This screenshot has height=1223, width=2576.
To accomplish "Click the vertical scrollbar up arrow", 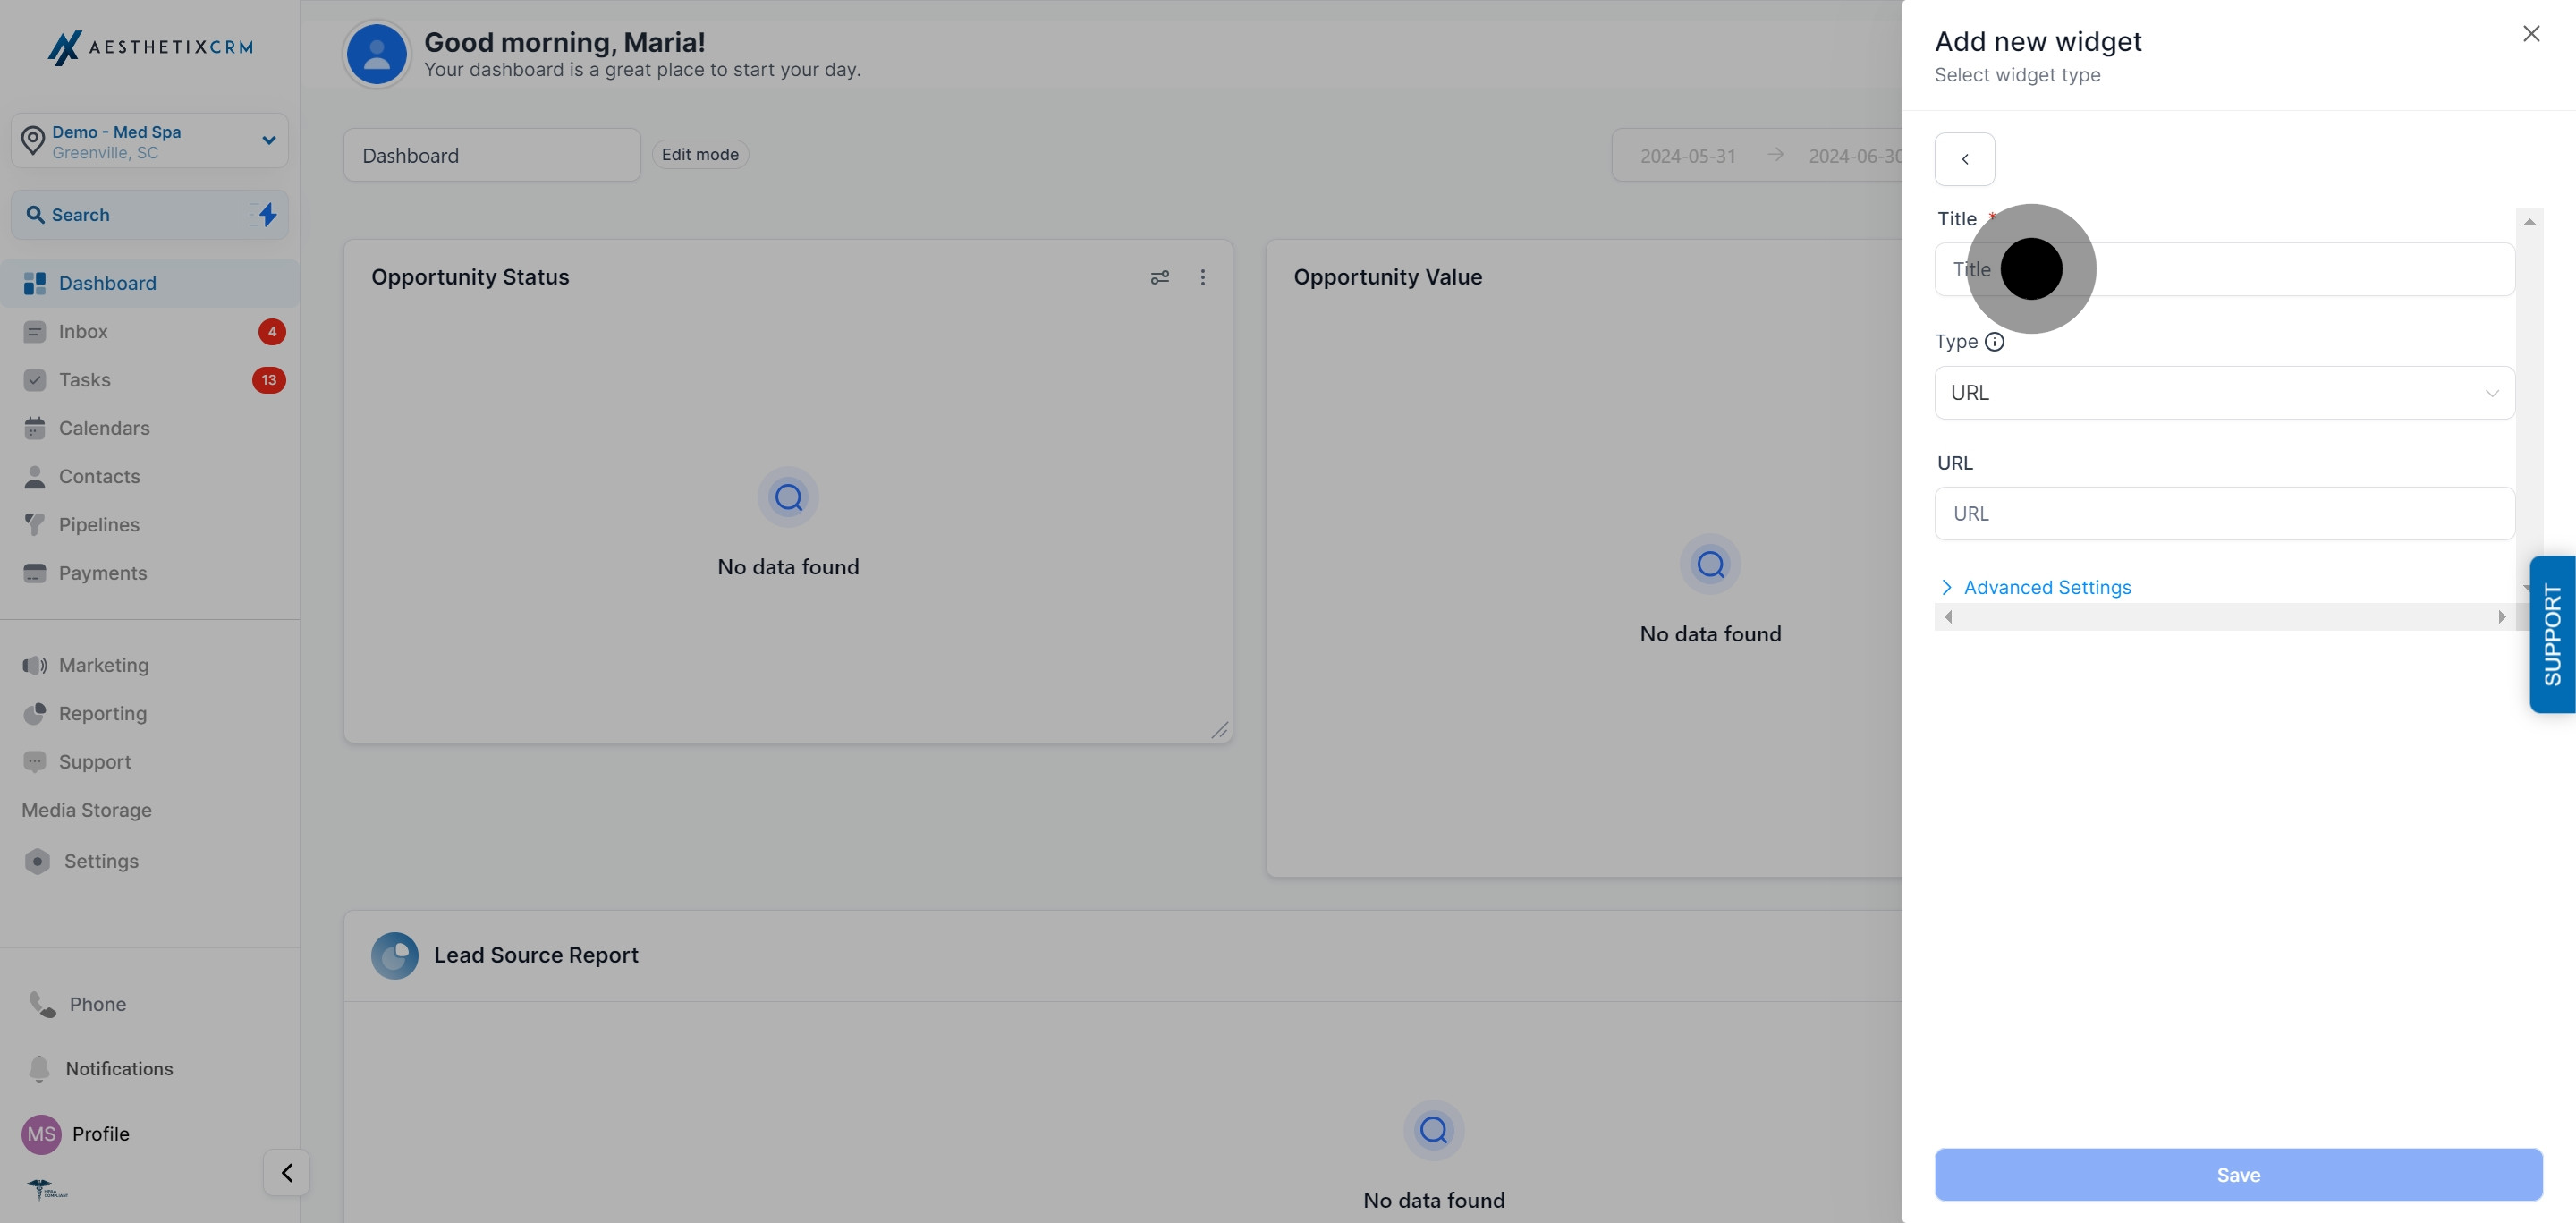I will tap(2529, 221).
